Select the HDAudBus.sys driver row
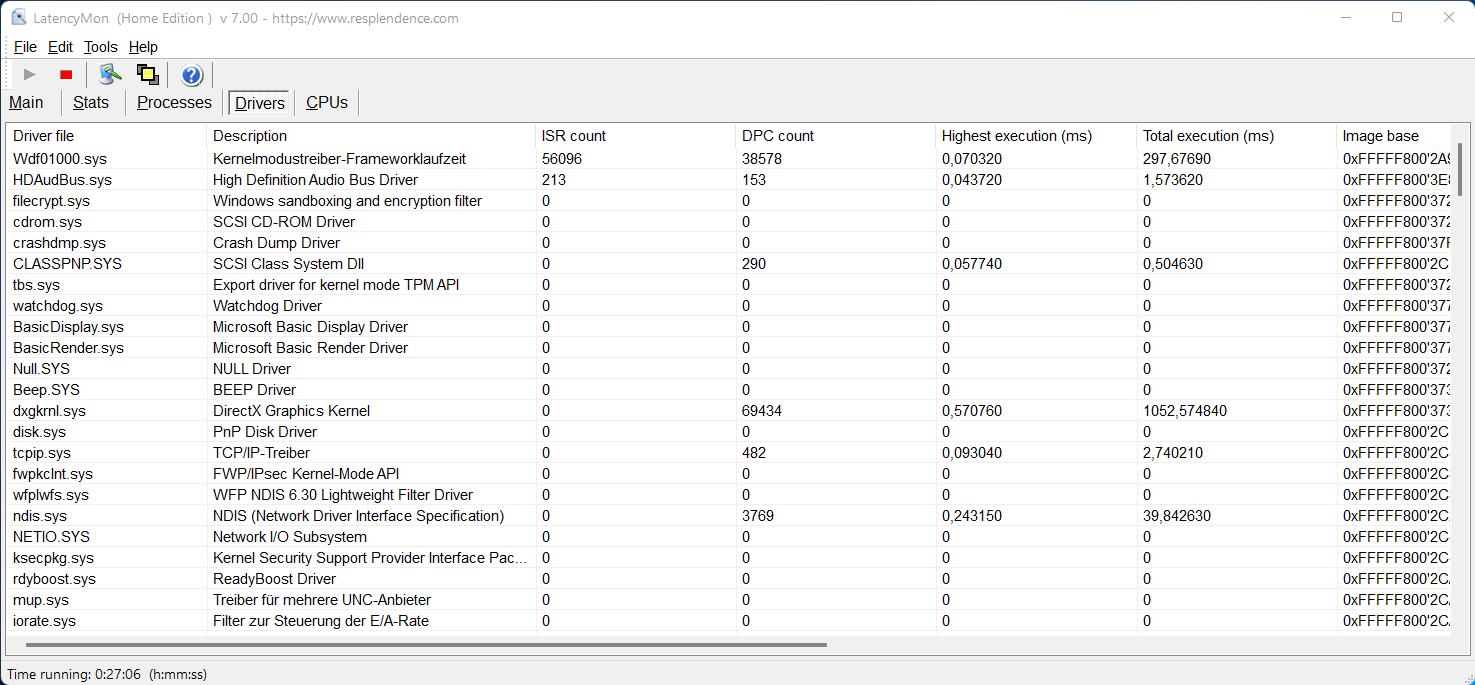 coord(729,180)
